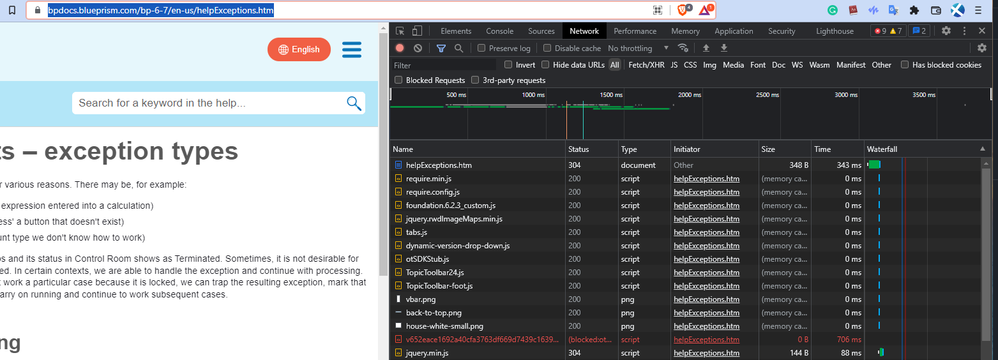Open DevTools main settings gear

coord(946,31)
